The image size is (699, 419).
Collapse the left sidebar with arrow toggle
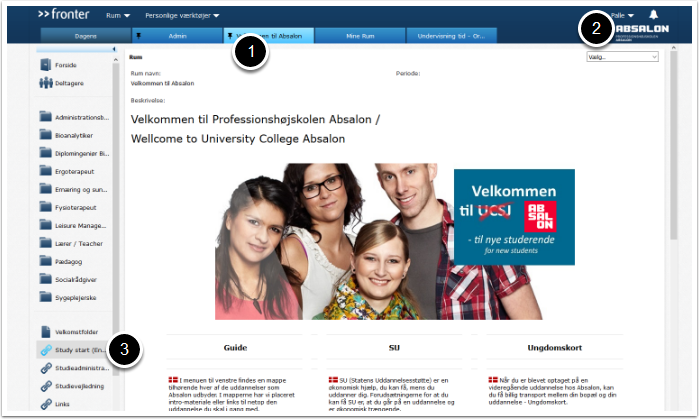[x=114, y=49]
